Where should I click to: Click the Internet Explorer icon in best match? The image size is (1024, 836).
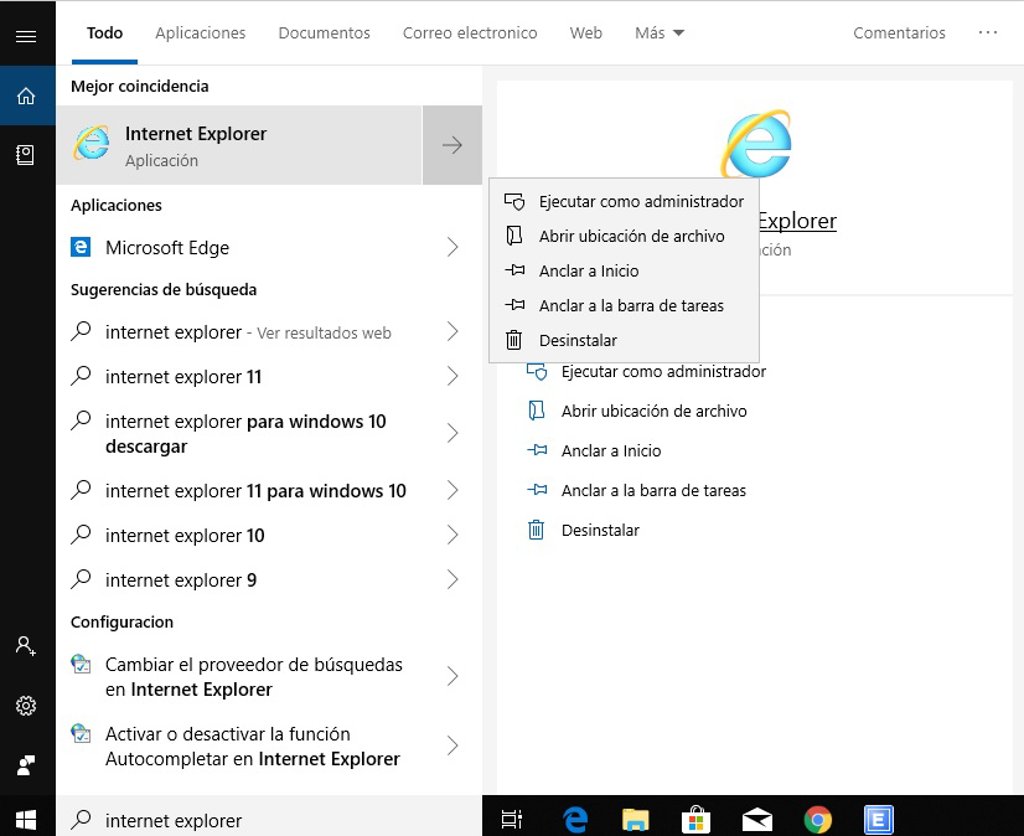point(92,143)
